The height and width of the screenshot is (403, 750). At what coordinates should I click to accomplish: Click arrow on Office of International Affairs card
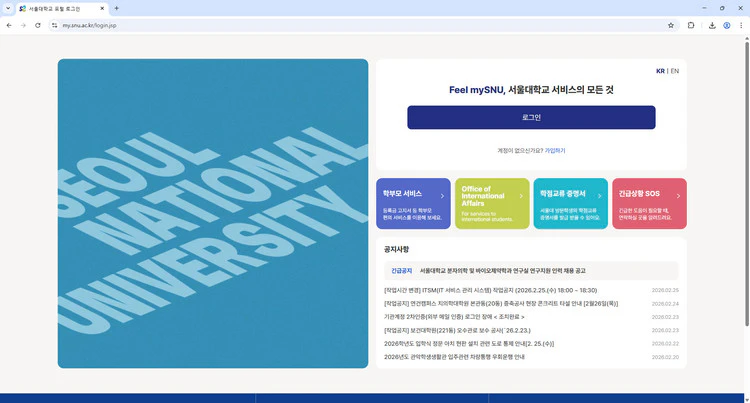[521, 196]
